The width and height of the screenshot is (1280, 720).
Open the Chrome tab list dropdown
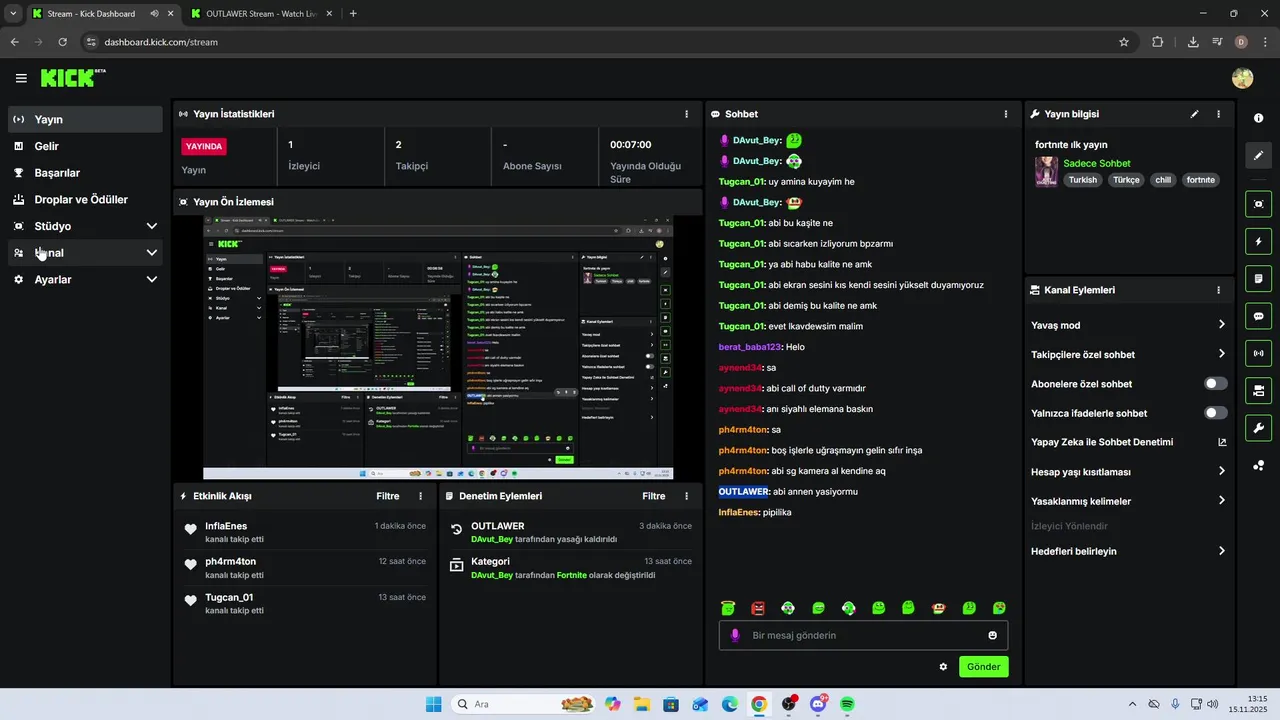pyautogui.click(x=12, y=14)
